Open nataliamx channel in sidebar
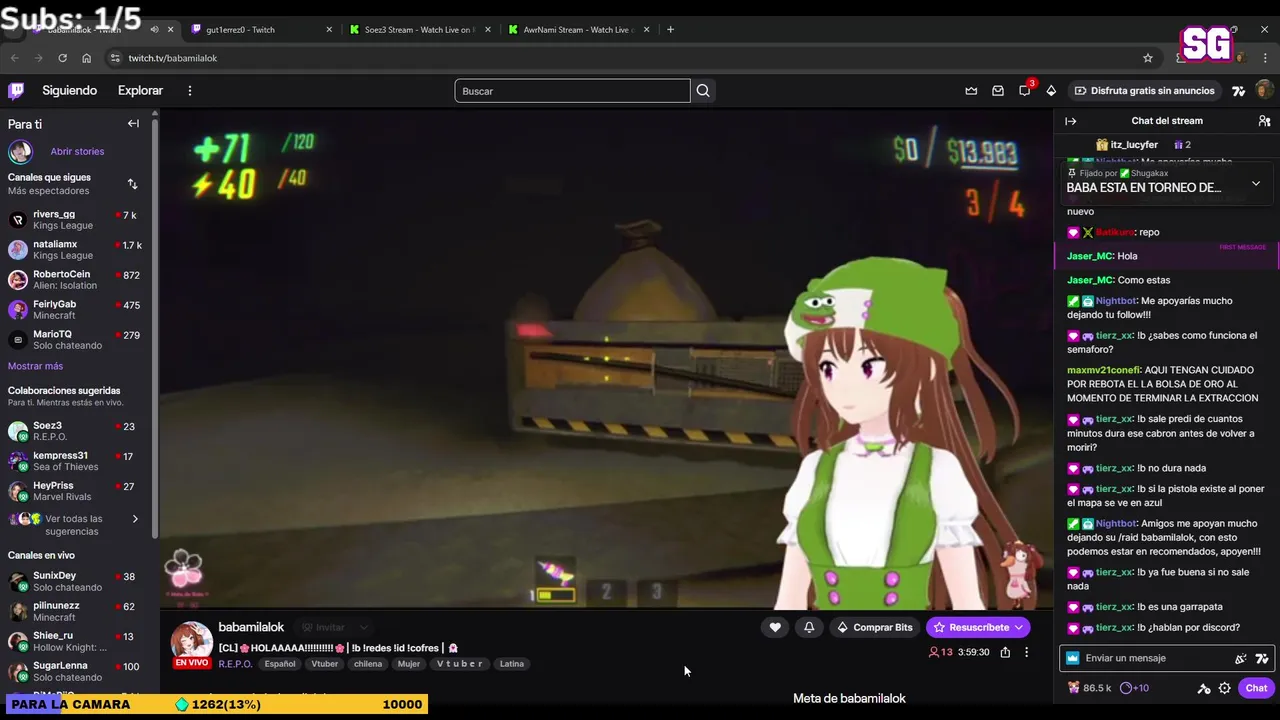 tap(75, 250)
